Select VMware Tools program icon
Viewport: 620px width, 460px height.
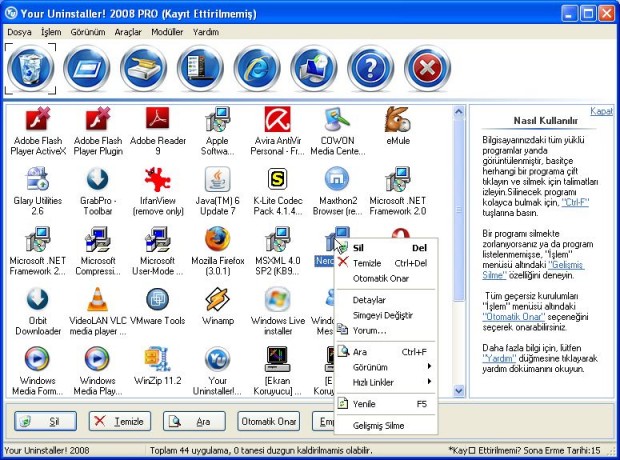[158, 307]
